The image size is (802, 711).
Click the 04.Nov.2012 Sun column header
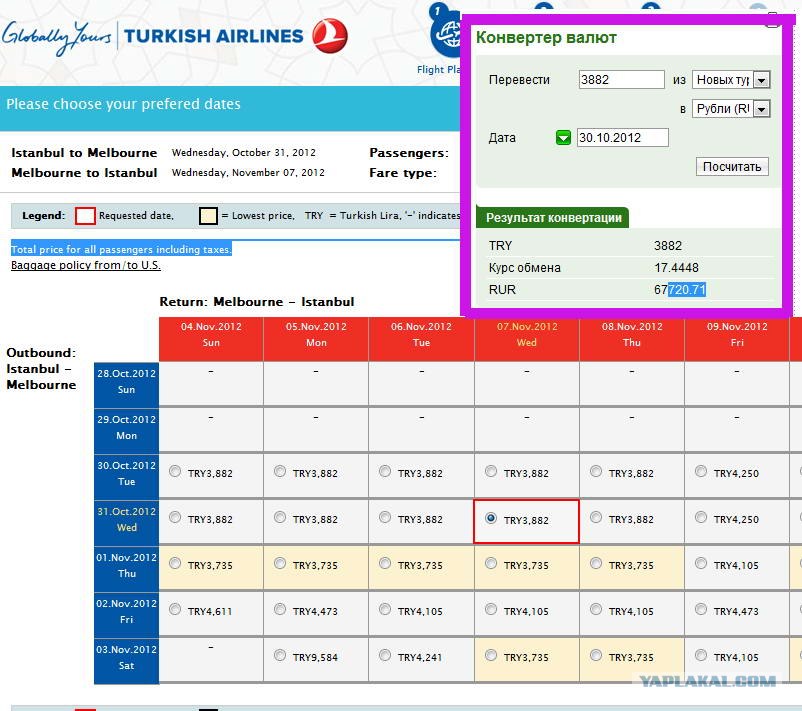point(211,339)
